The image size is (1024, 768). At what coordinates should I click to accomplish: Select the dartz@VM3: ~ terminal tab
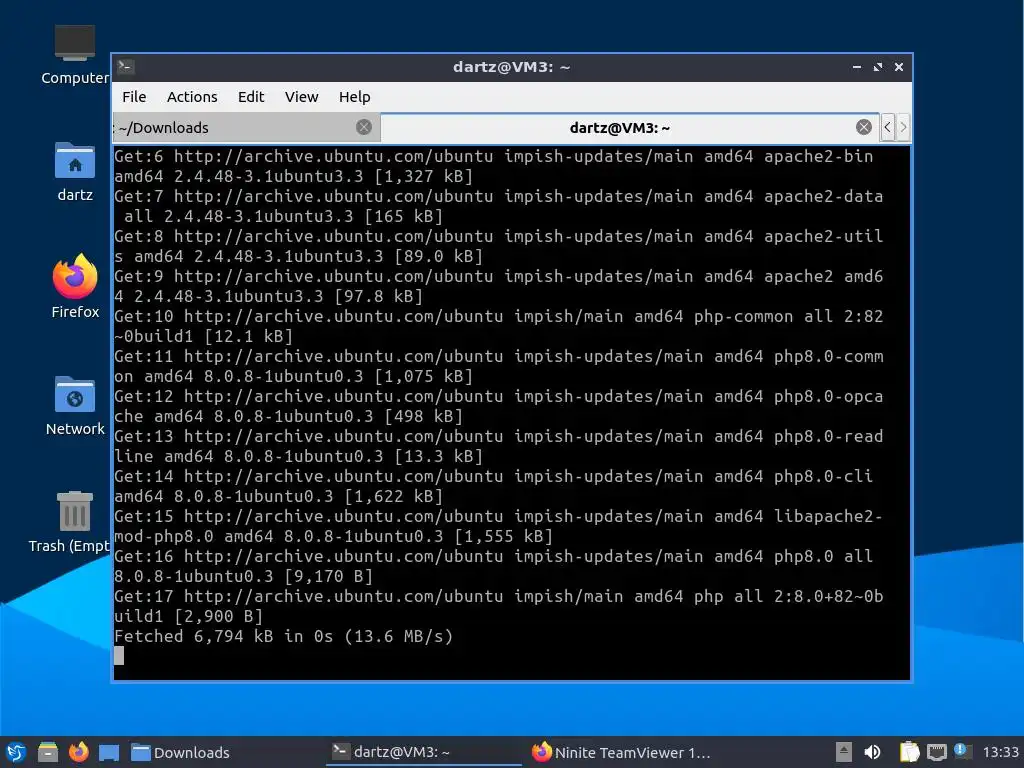pos(630,127)
